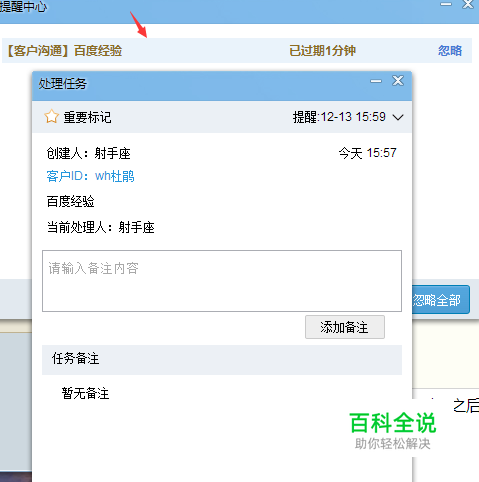Click the 提醒:12-13 15:59 time value
479x482 pixels.
(339, 117)
